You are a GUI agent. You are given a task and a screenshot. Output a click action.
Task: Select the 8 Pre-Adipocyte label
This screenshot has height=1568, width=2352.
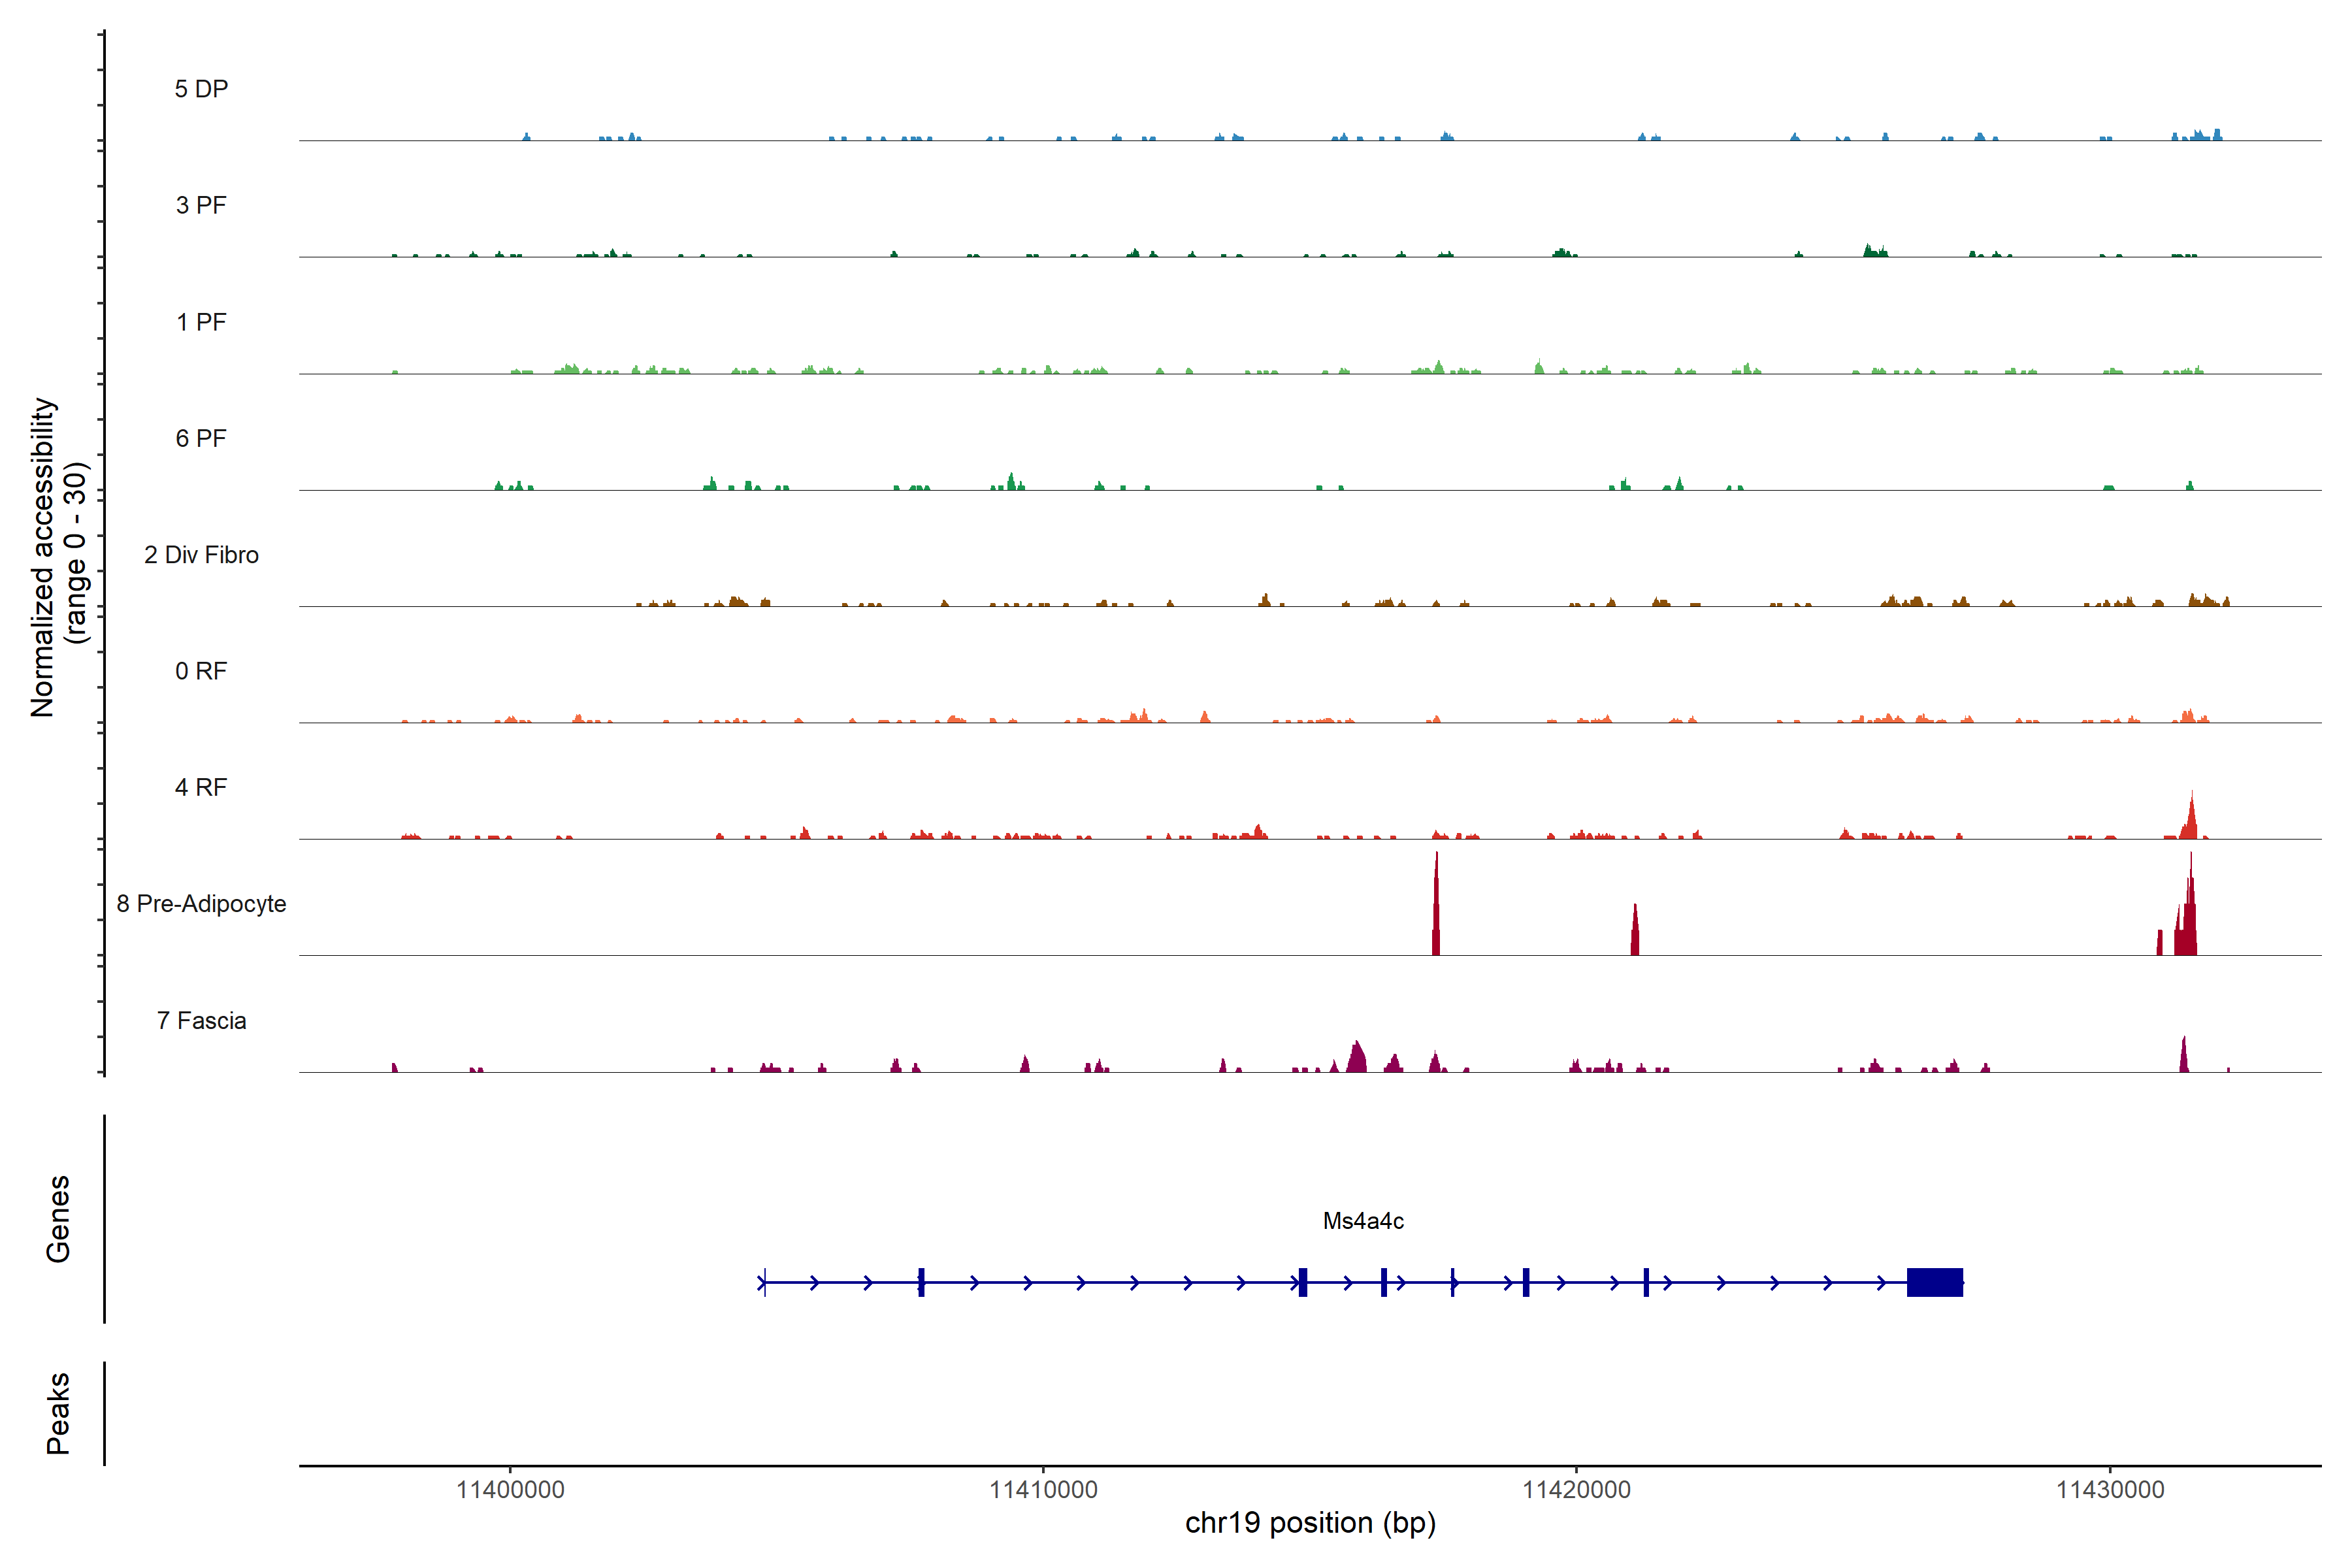[201, 904]
